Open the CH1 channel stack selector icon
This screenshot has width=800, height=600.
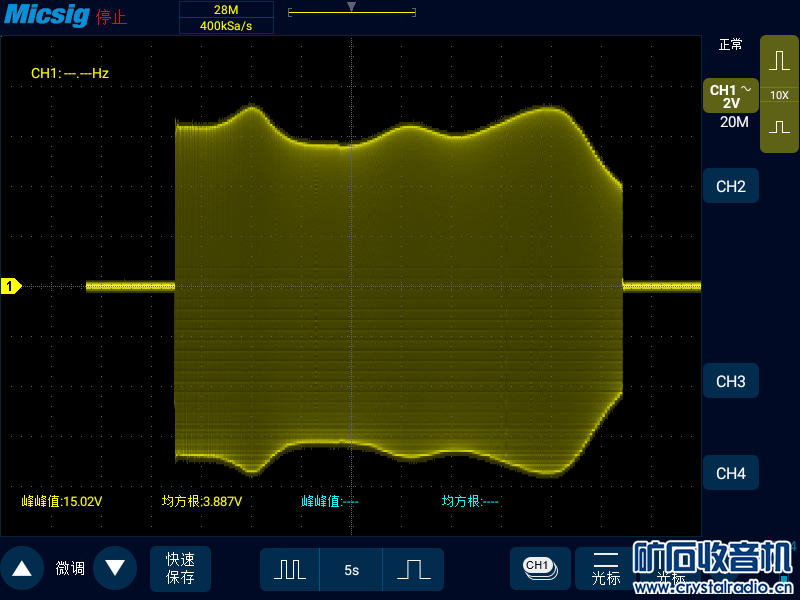point(540,568)
